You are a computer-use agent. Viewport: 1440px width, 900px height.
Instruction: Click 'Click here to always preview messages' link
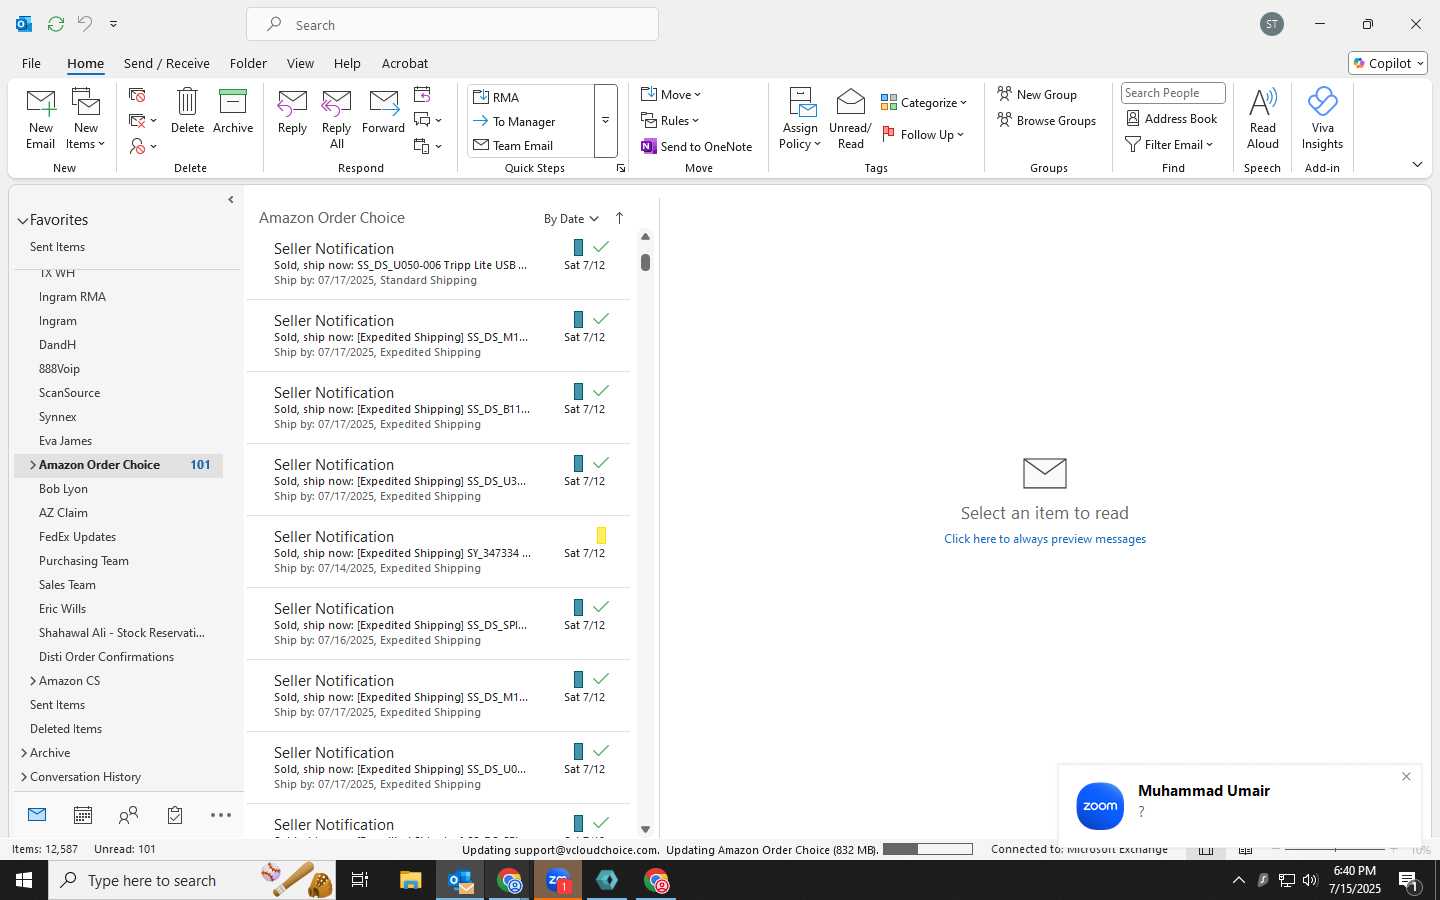click(1045, 539)
